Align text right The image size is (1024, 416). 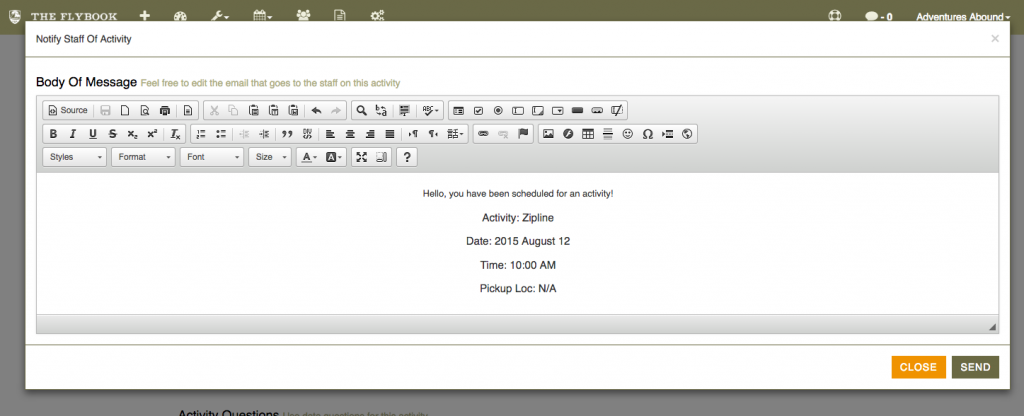[x=370, y=134]
